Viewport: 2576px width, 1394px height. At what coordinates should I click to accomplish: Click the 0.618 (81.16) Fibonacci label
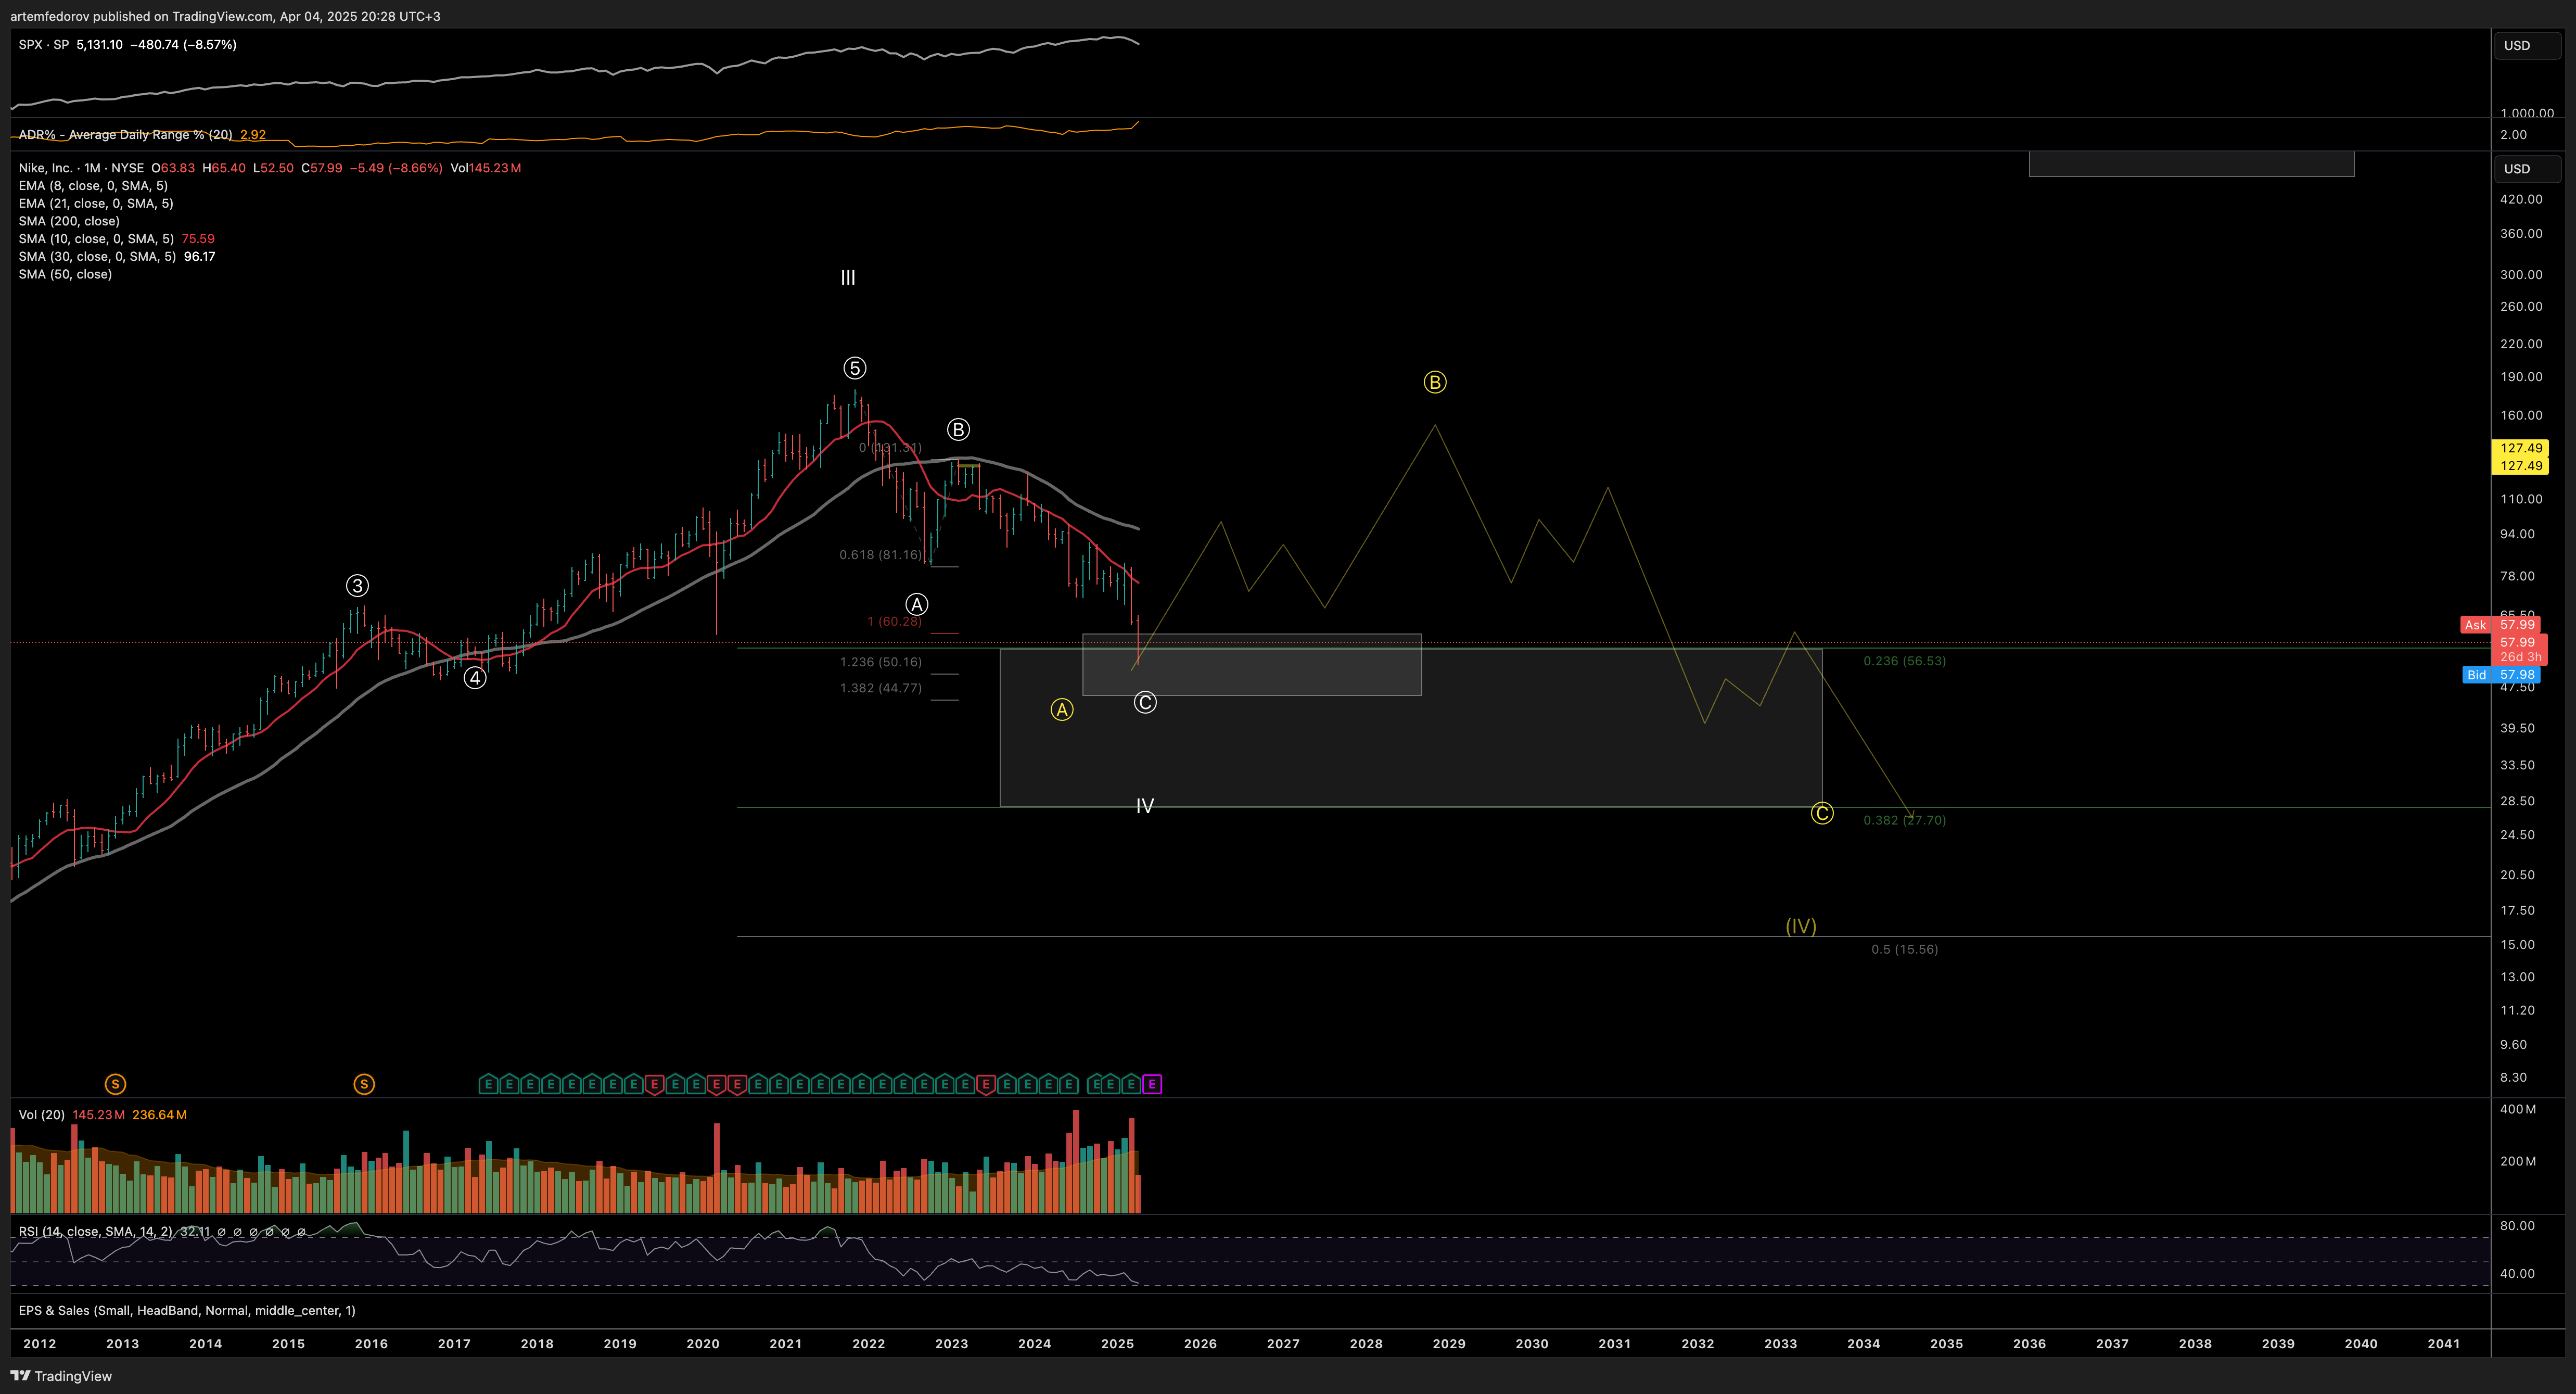[881, 555]
